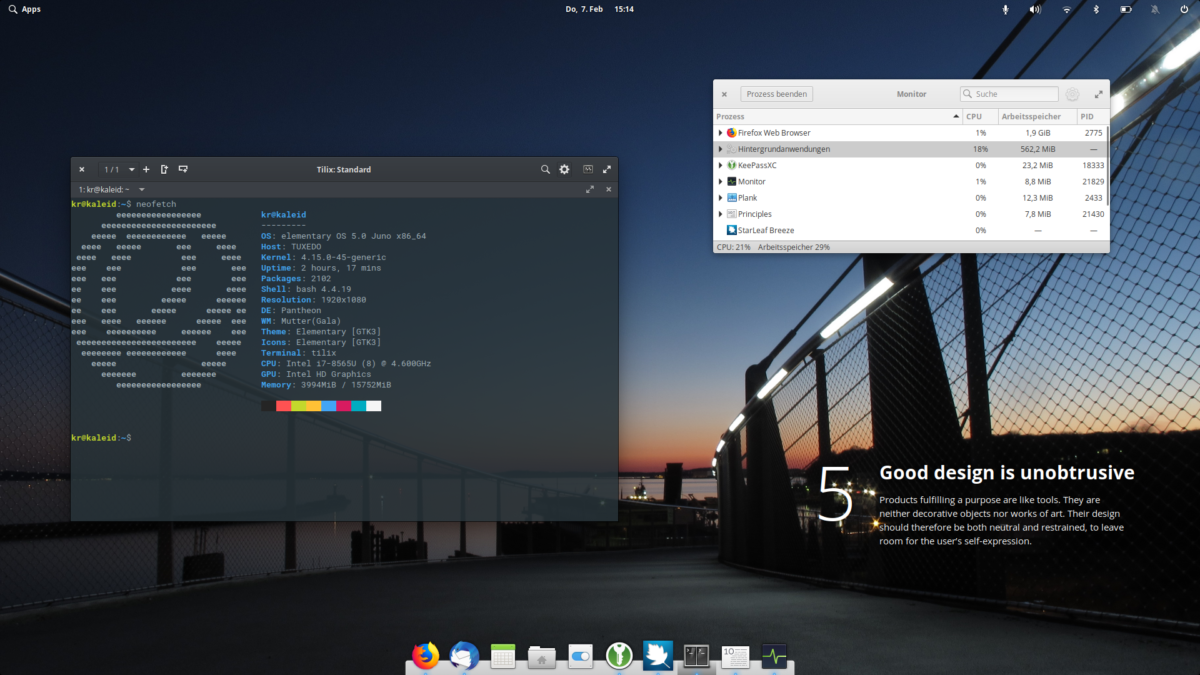Expand the Firefox Web Browser process row
1200x675 pixels.
tap(720, 132)
